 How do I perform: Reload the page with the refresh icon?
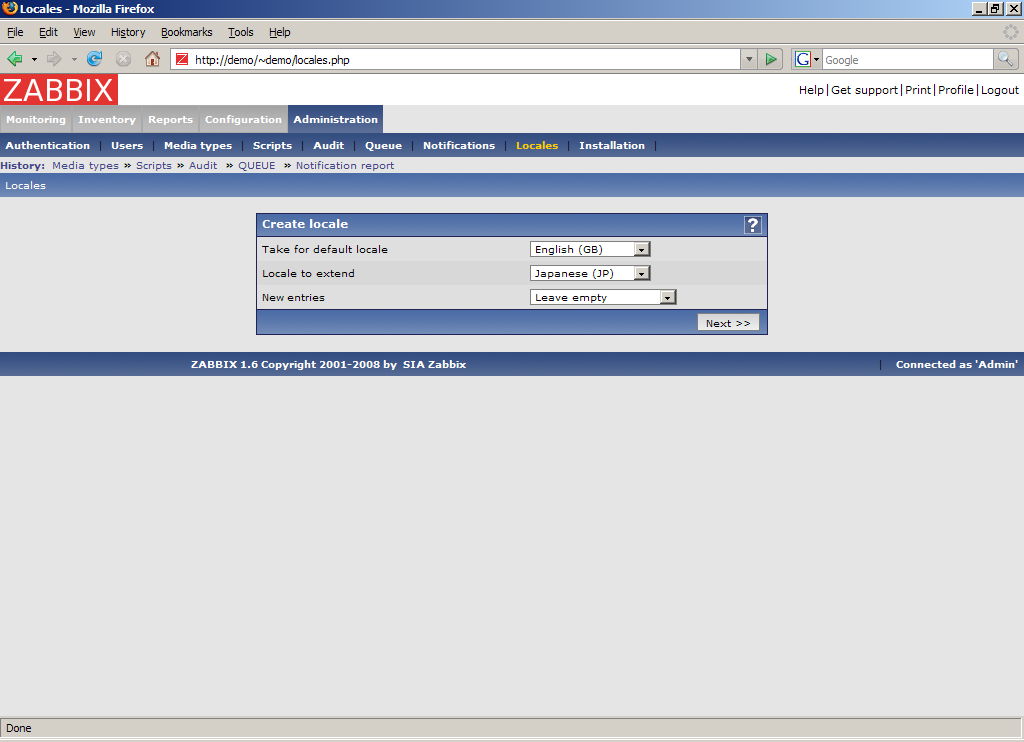(x=95, y=59)
